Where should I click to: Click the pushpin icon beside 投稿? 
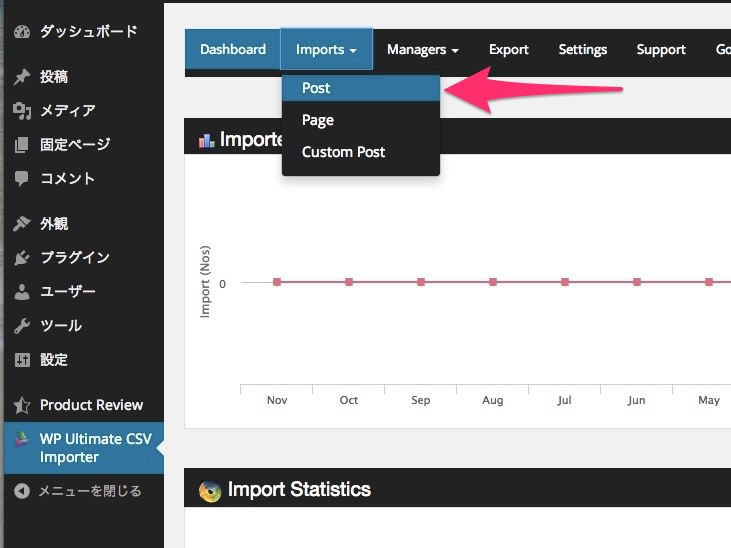coord(22,77)
